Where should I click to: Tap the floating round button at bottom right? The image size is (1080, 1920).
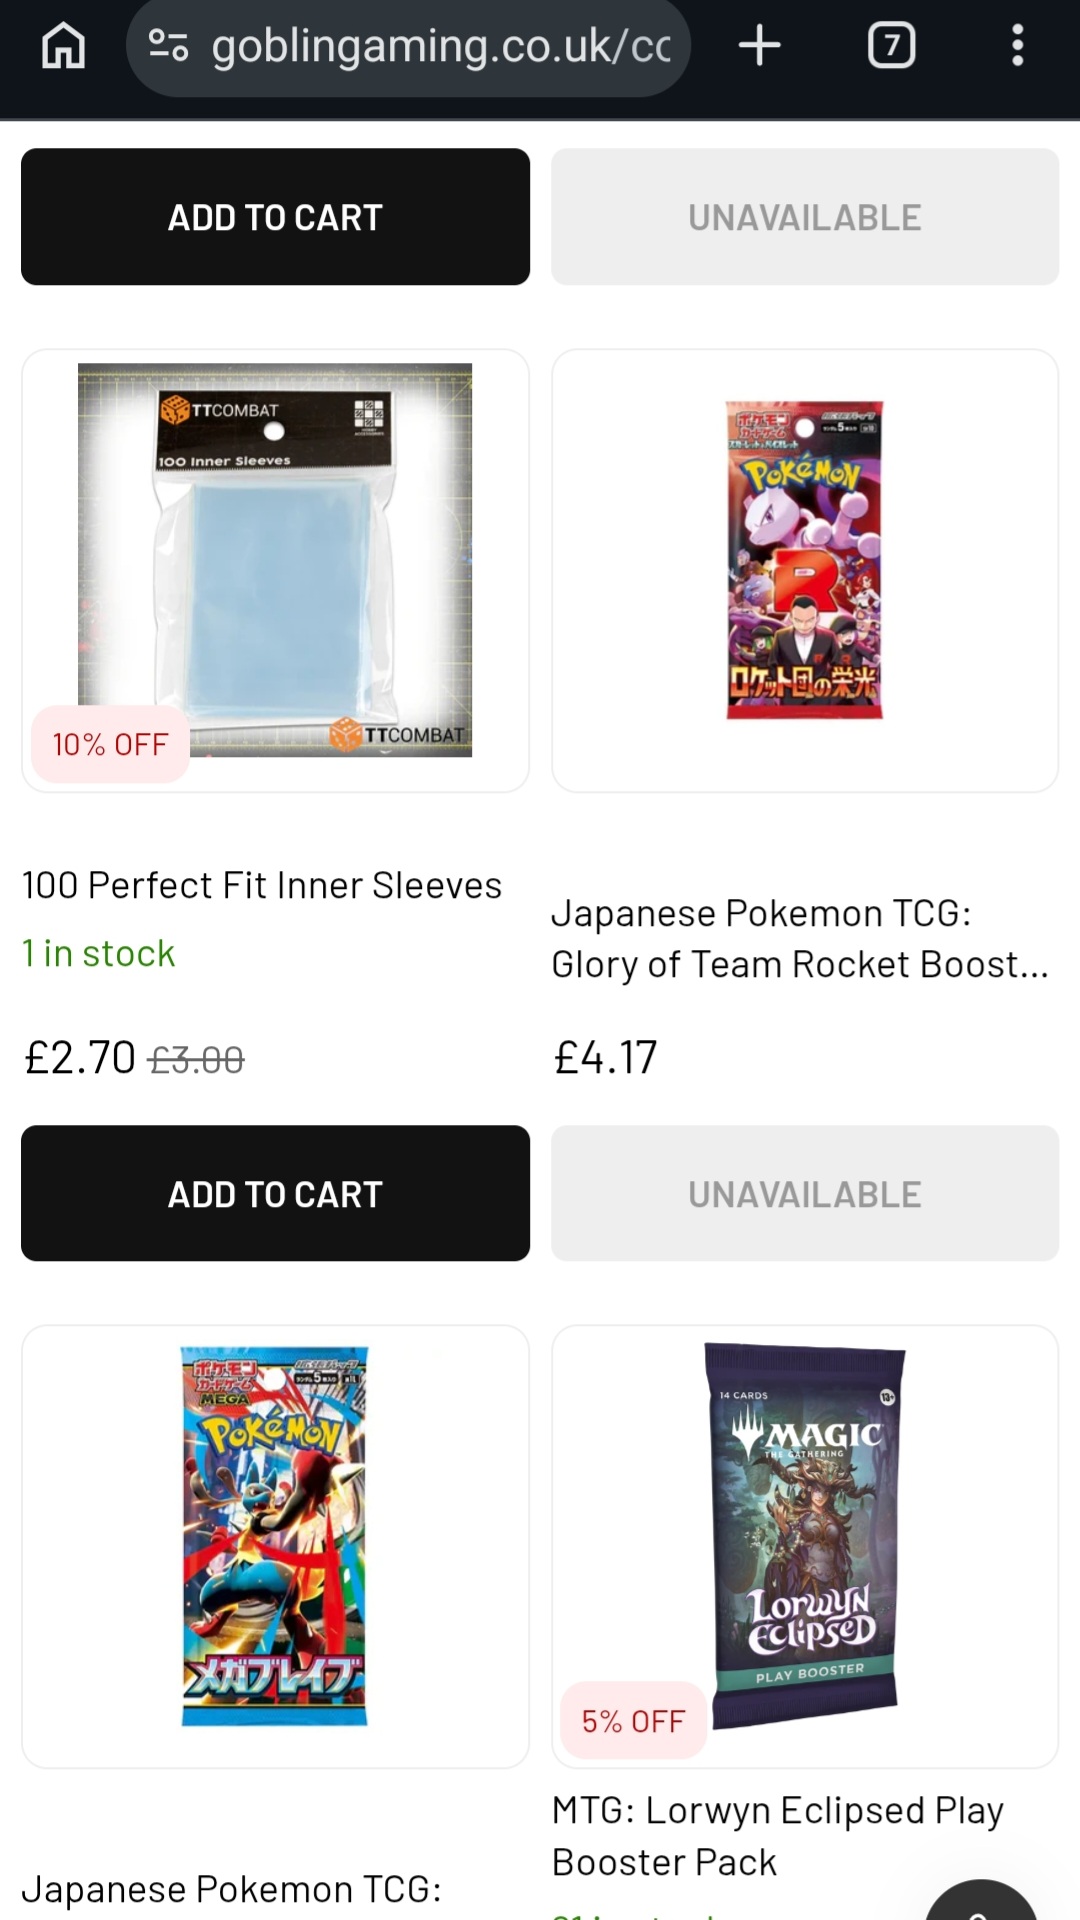click(982, 1905)
